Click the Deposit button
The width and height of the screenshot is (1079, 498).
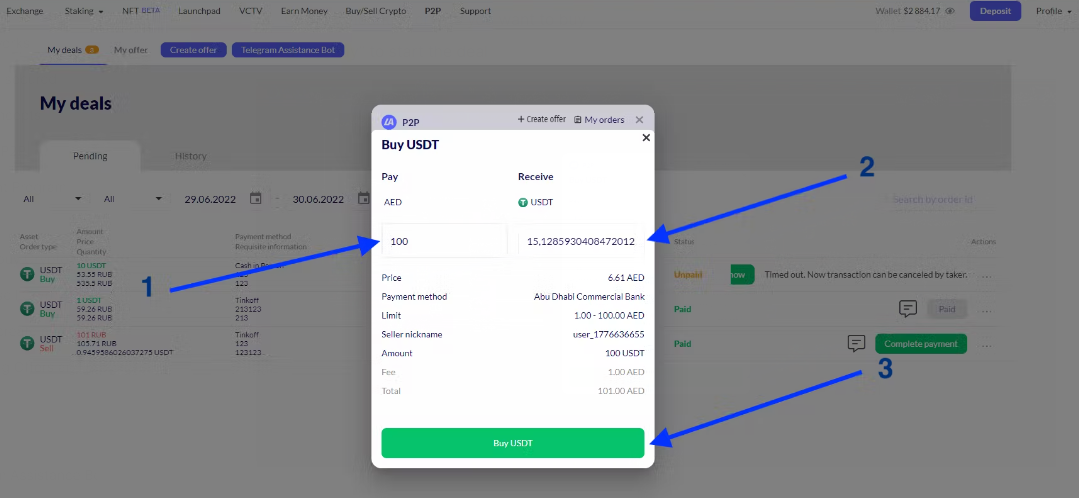tap(995, 12)
